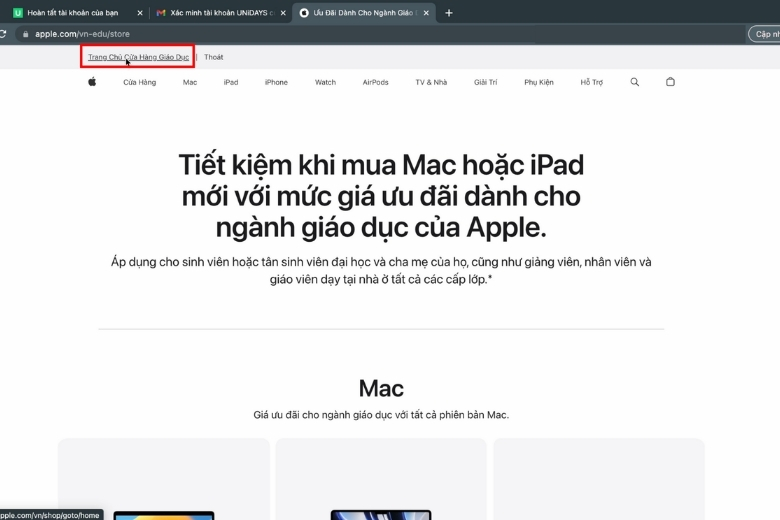This screenshot has width=780, height=520.
Task: Click the first Mac product card
Action: click(x=164, y=479)
